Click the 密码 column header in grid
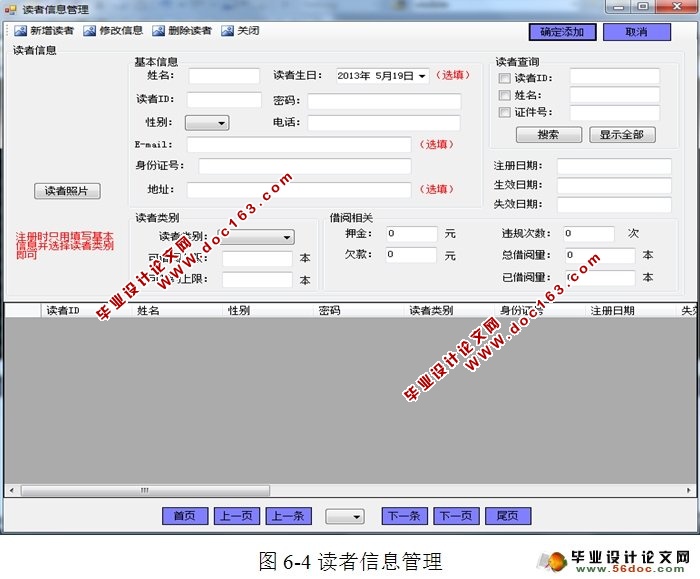Image resolution: width=700 pixels, height=579 pixels. pyautogui.click(x=358, y=311)
